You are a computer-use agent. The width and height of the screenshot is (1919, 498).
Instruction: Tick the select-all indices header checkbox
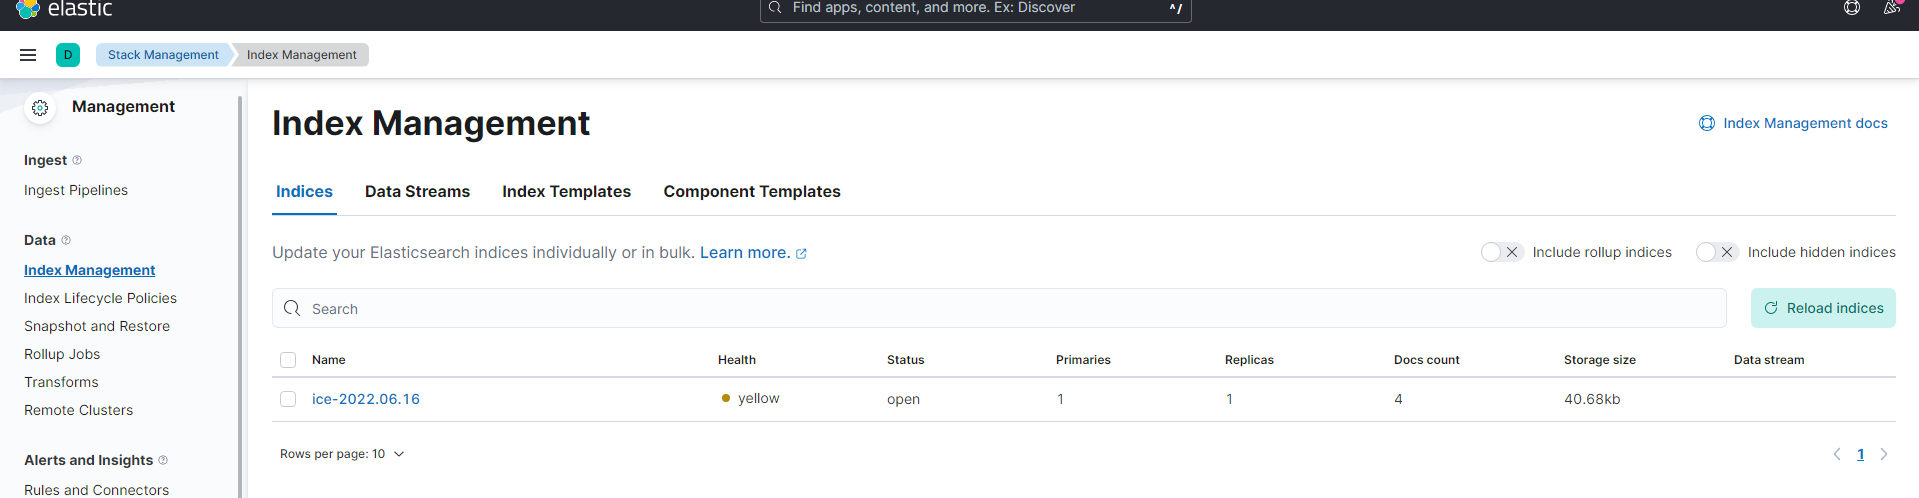[x=288, y=360]
